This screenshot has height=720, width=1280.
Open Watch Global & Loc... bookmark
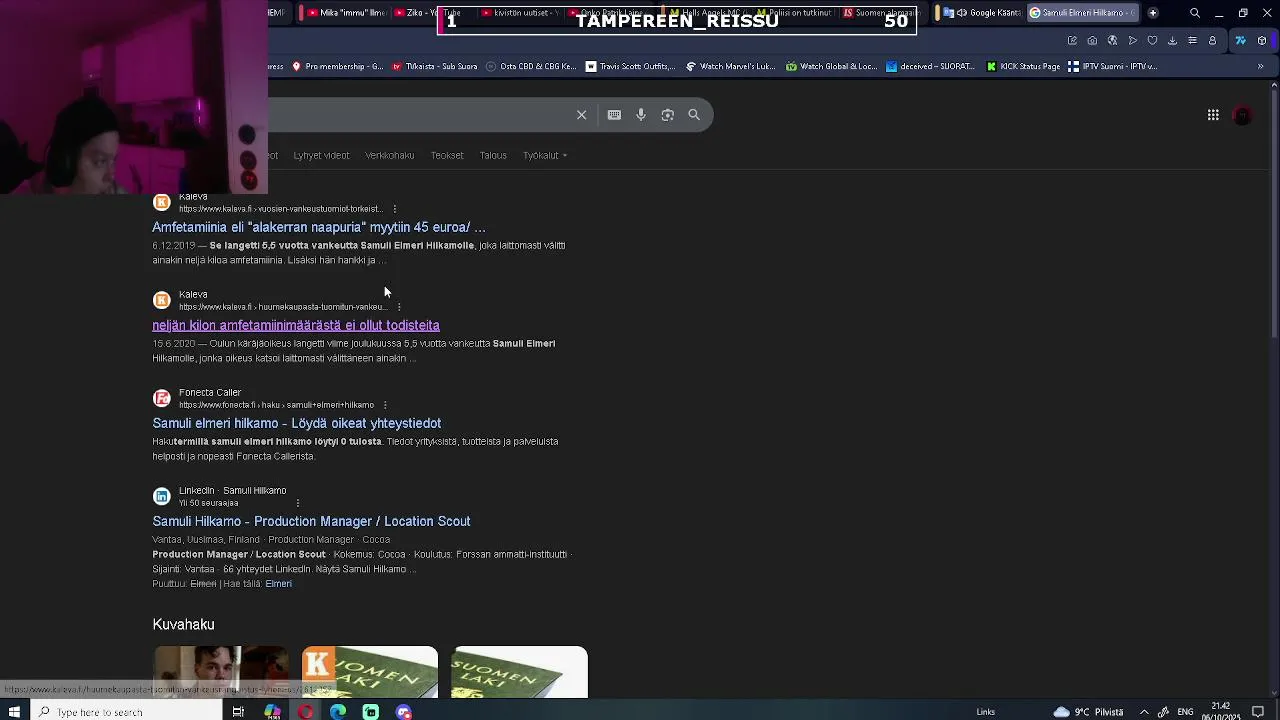point(831,67)
